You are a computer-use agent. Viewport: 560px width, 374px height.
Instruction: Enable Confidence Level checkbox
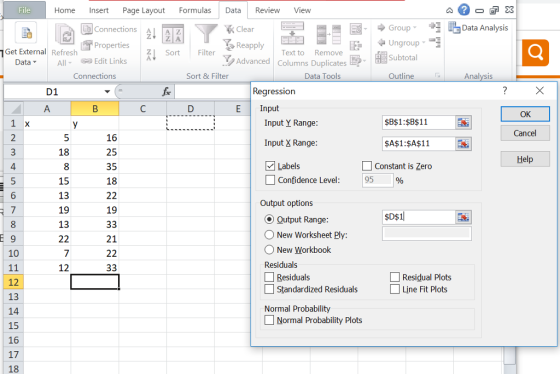coord(270,180)
